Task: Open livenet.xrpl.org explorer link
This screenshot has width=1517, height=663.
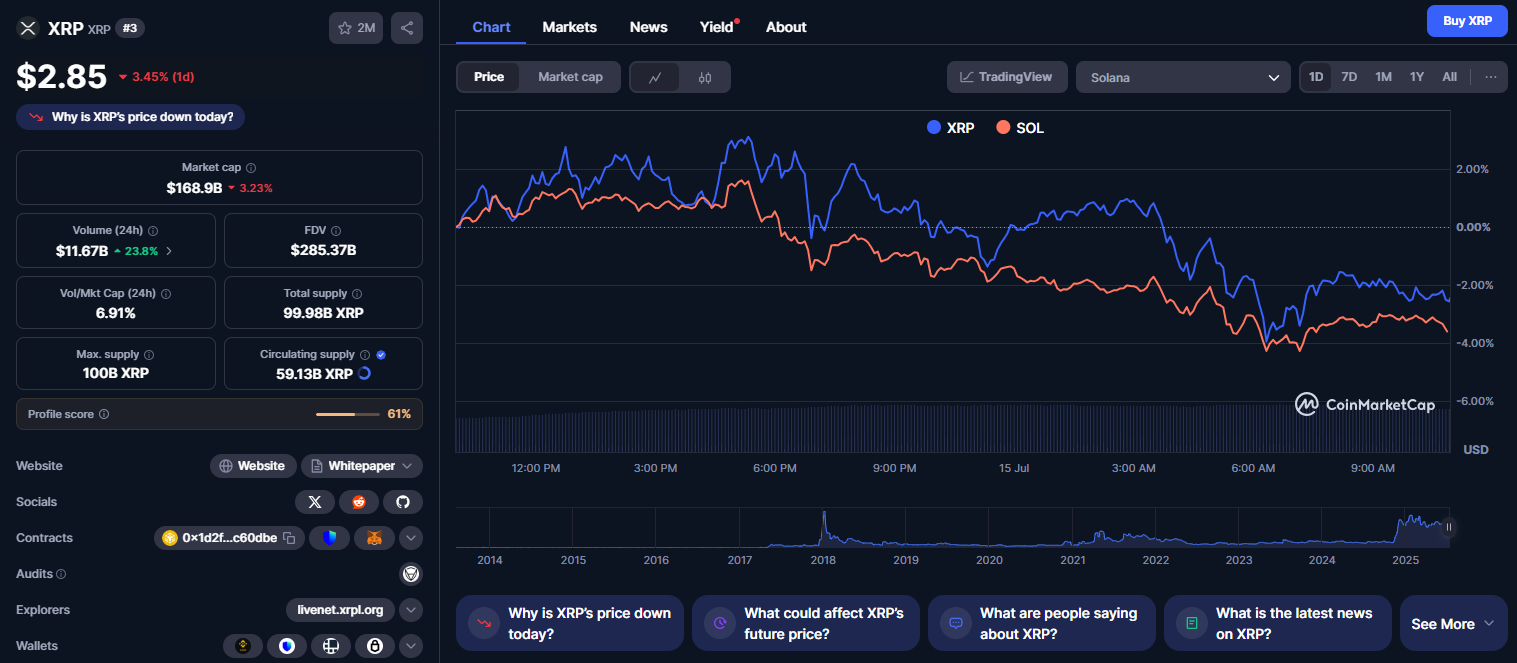Action: click(340, 610)
